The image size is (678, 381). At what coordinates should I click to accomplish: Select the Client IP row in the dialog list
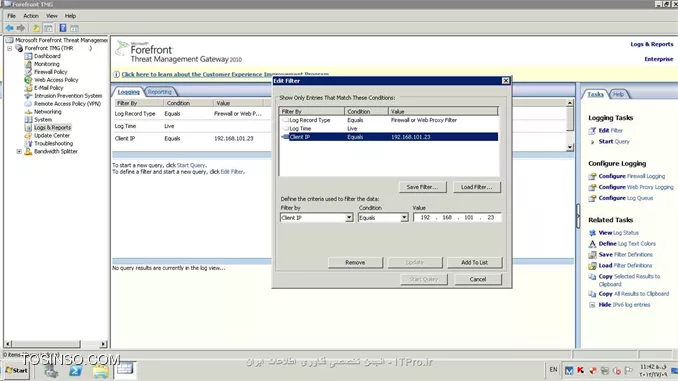(389, 137)
